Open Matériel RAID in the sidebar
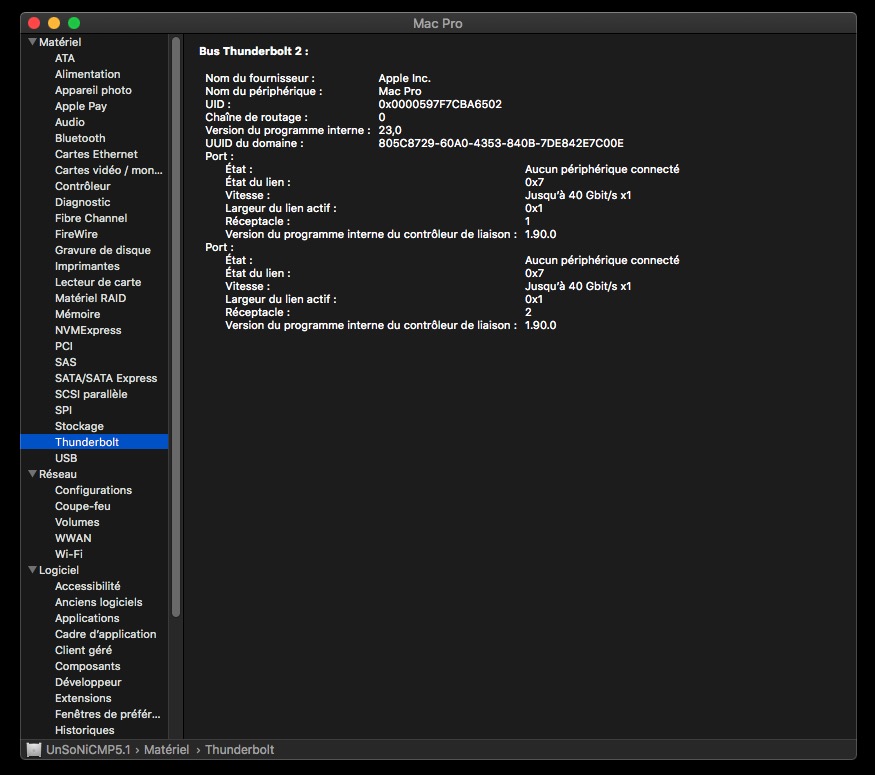 [x=90, y=298]
